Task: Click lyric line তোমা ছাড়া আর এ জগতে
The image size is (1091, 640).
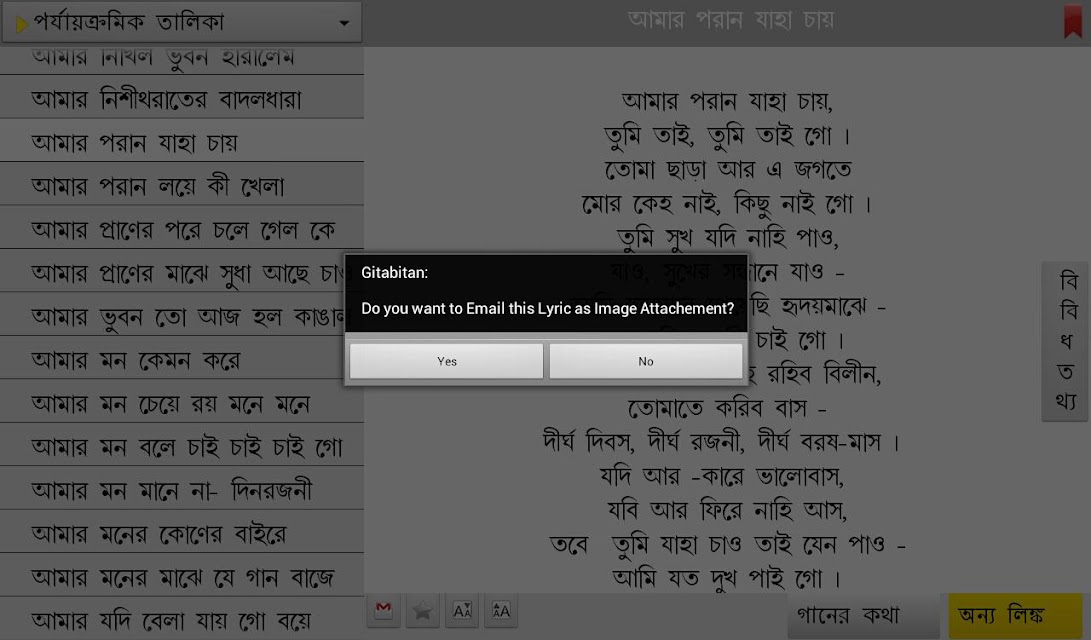Action: (x=728, y=169)
